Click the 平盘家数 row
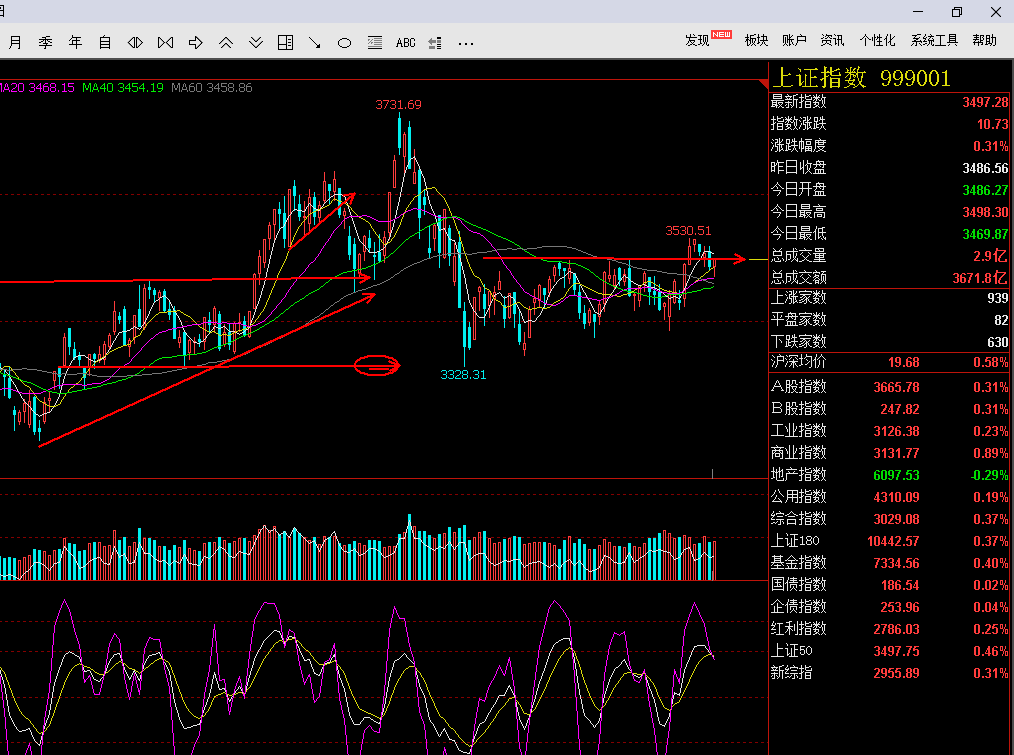The image size is (1014, 755). click(x=889, y=320)
